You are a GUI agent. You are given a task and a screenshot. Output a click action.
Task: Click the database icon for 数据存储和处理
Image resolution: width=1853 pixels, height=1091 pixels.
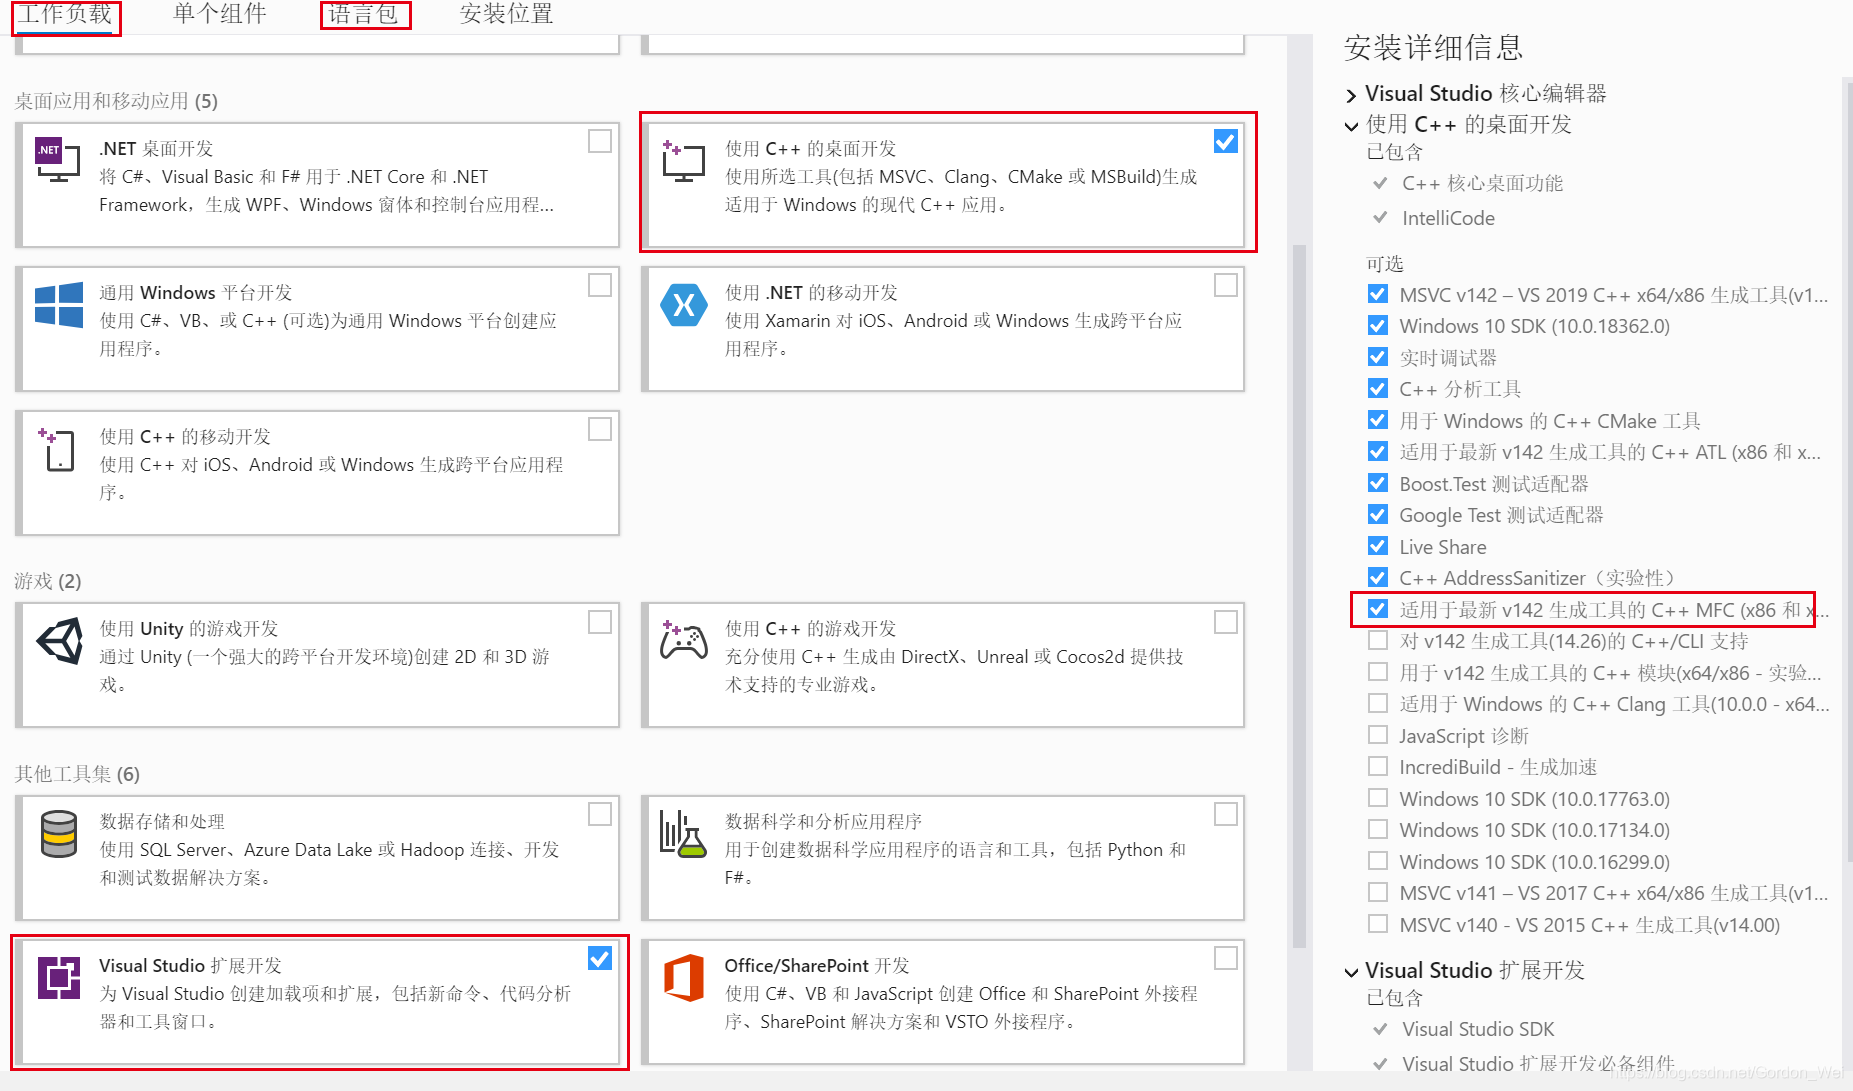58,834
